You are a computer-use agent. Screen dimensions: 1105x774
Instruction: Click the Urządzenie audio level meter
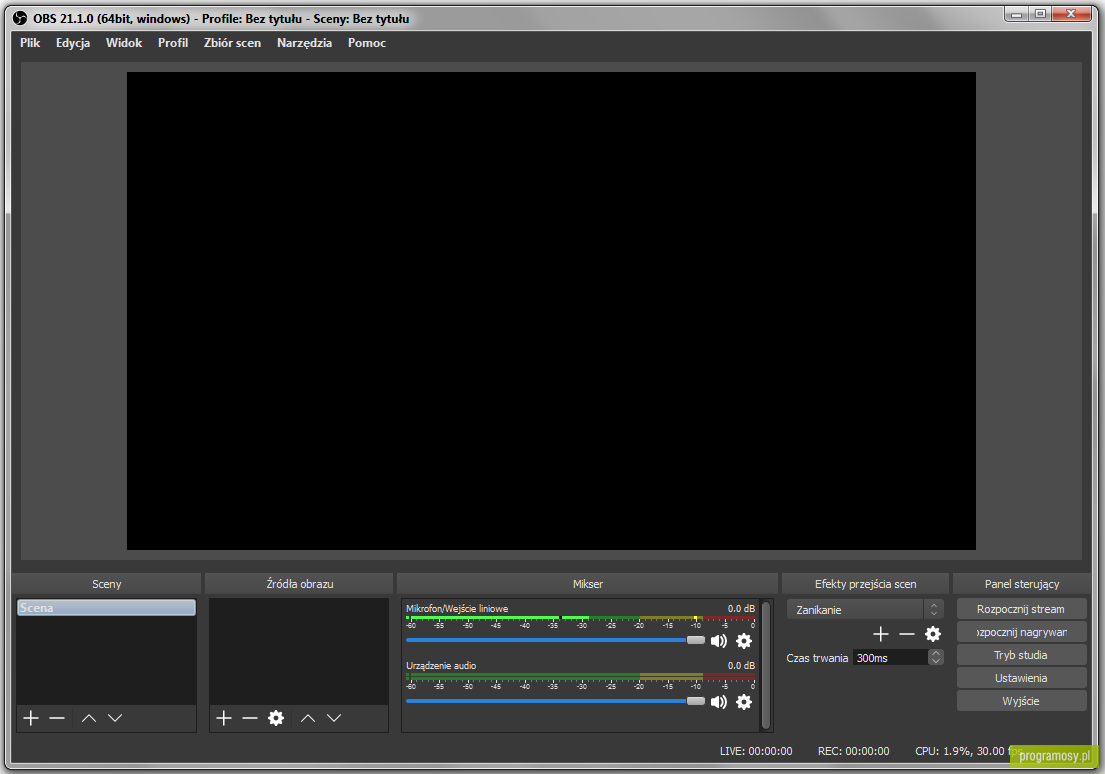pyautogui.click(x=581, y=677)
